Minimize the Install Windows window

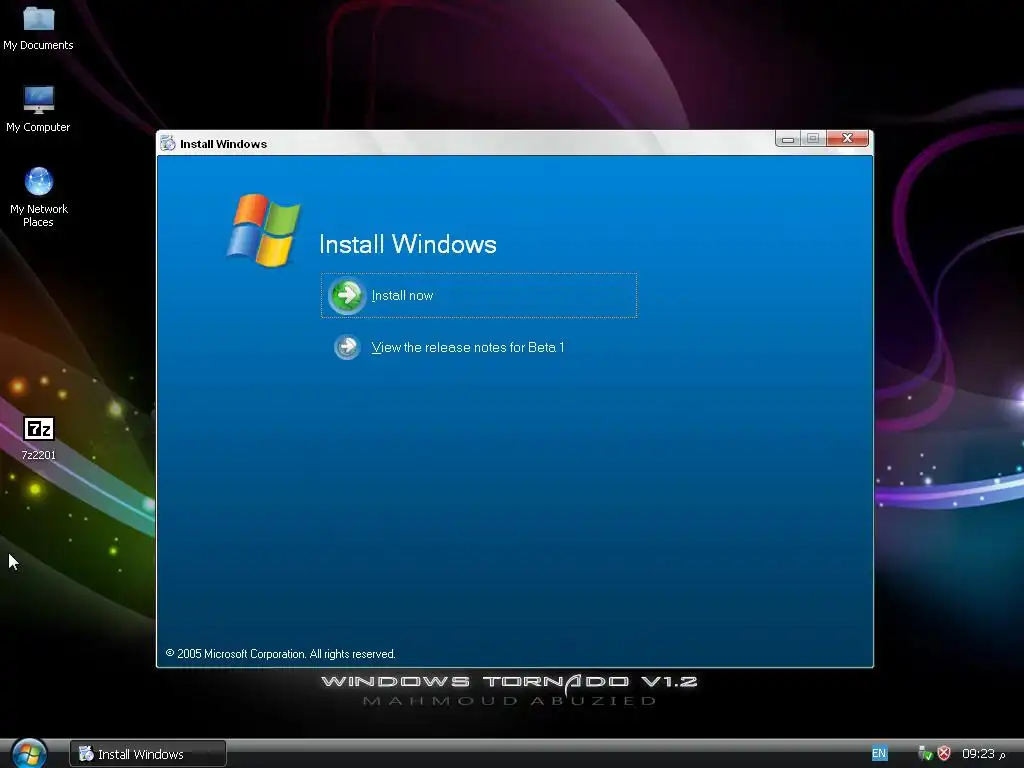coord(788,138)
